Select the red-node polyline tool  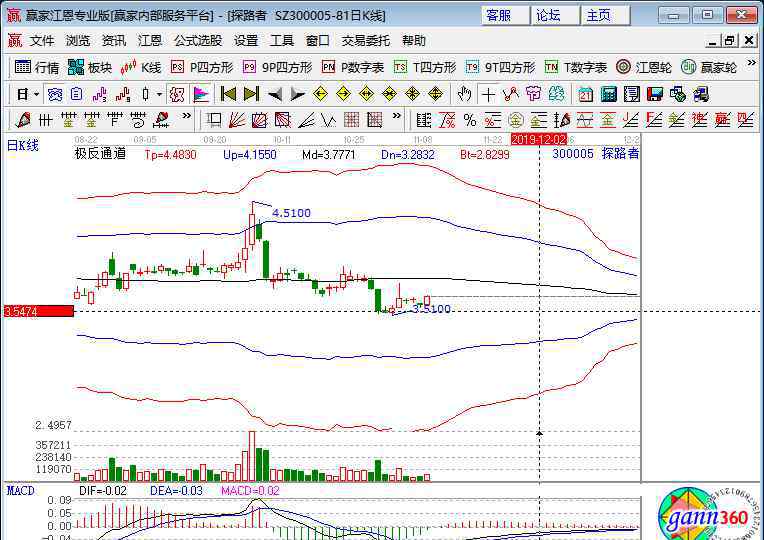click(x=511, y=94)
